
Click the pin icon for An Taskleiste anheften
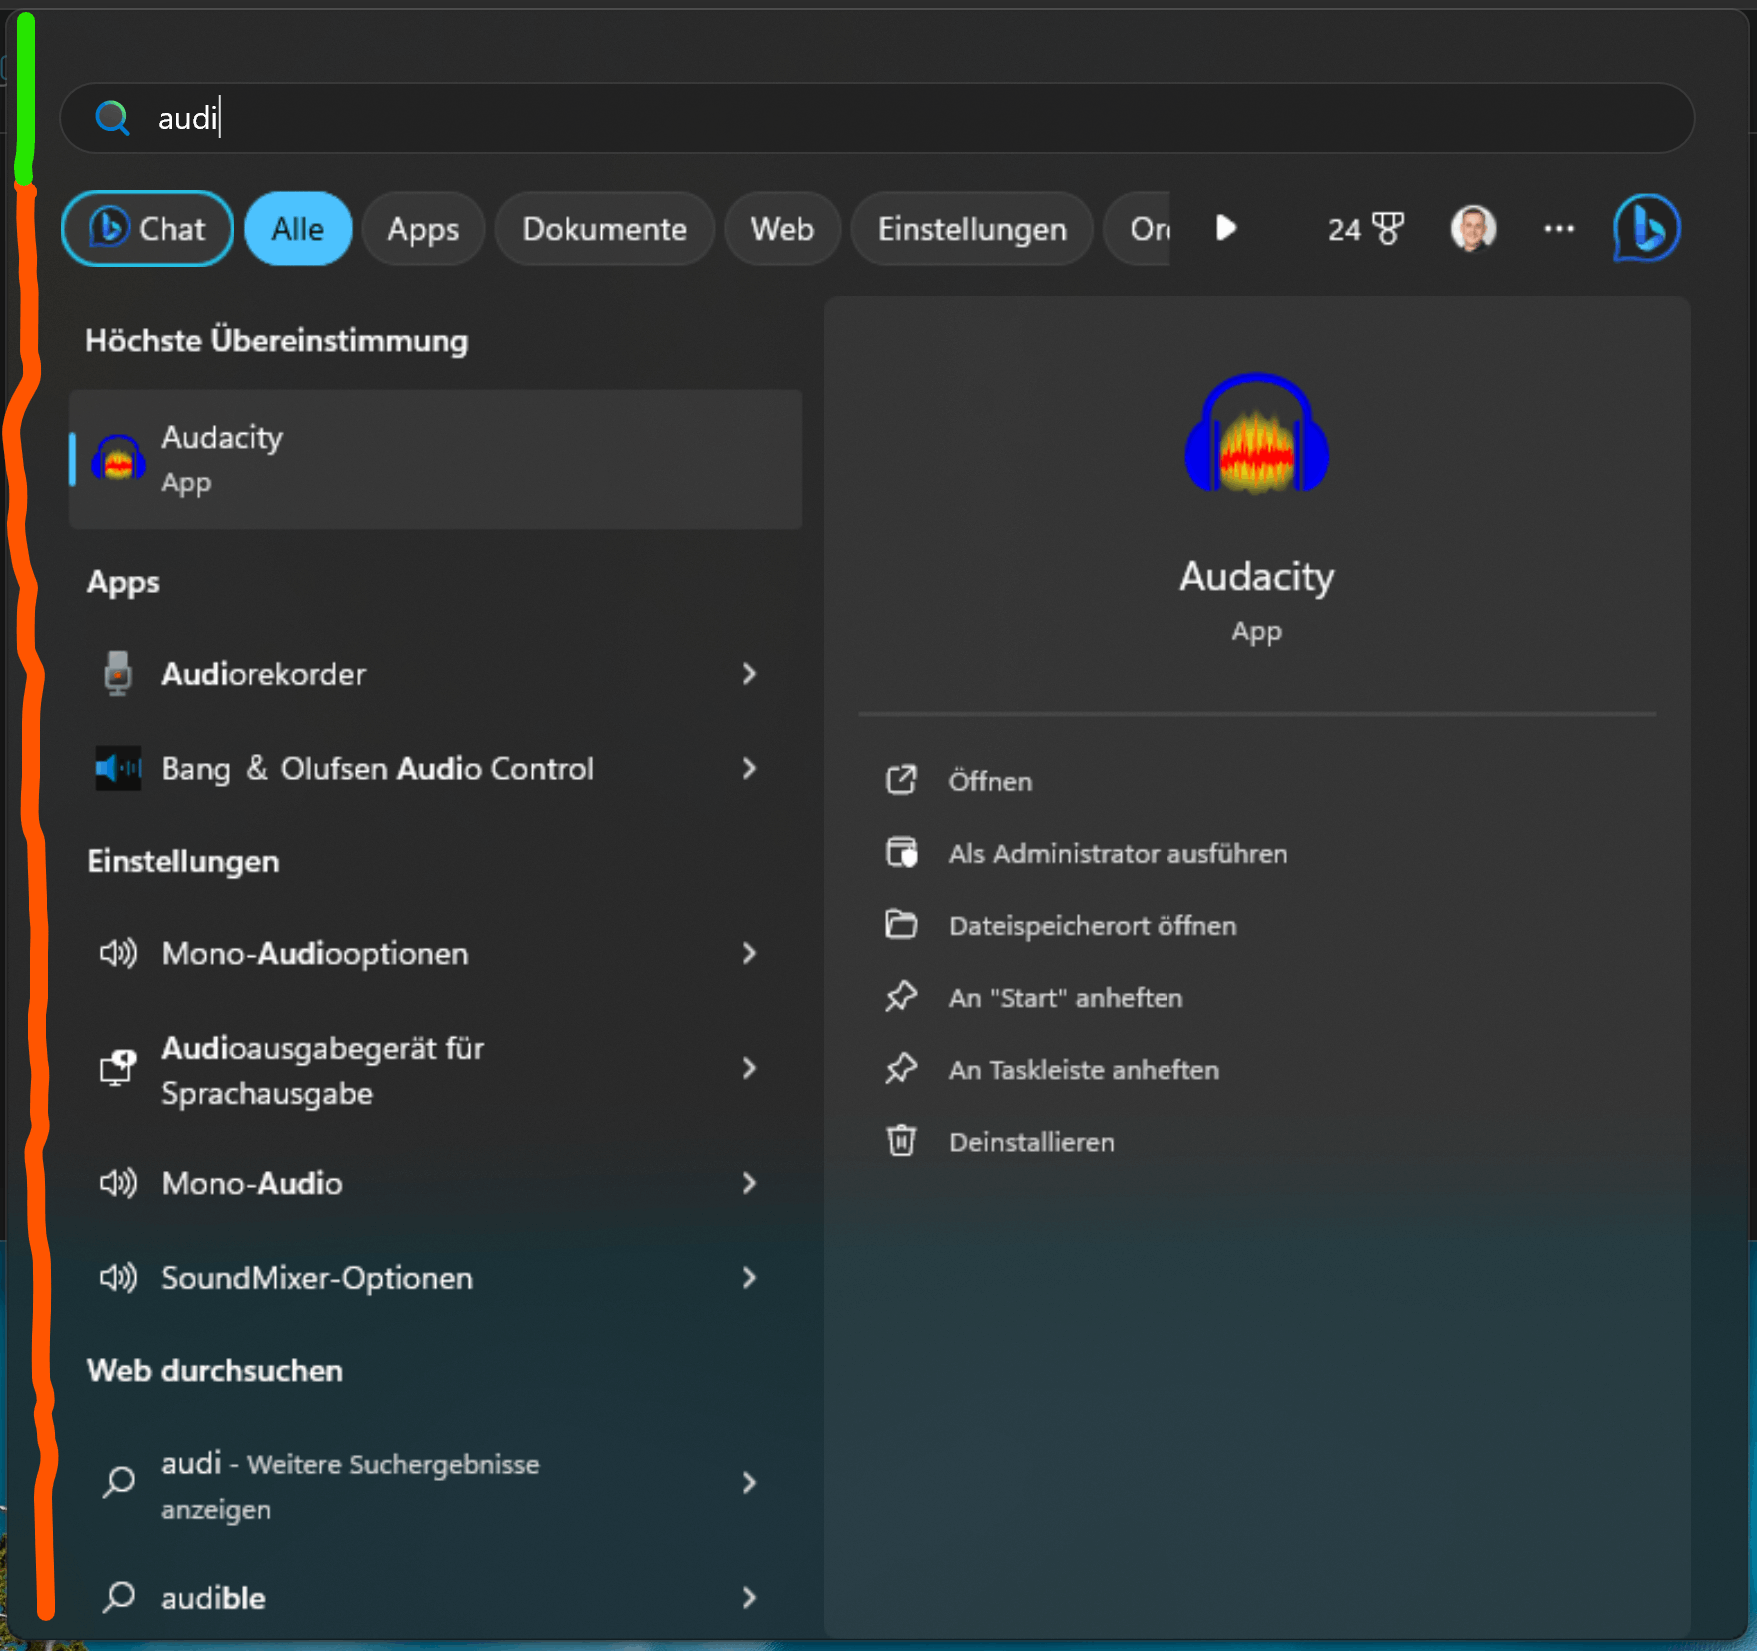901,1068
